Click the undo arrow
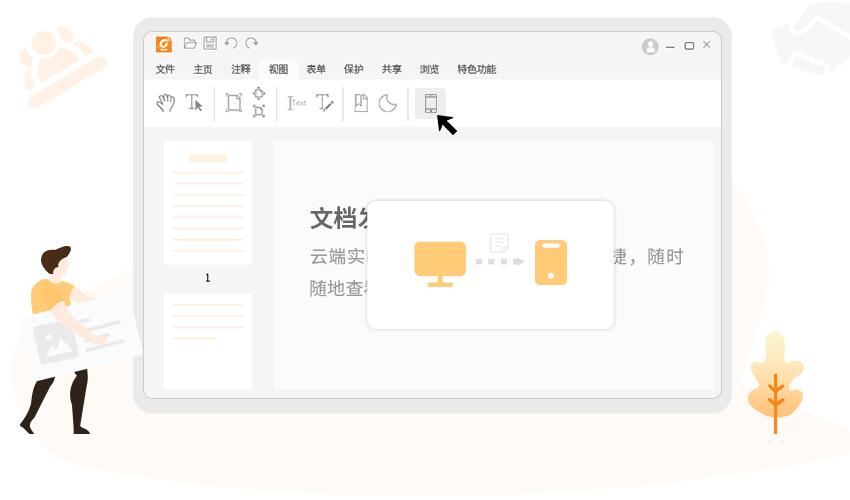 coord(231,43)
